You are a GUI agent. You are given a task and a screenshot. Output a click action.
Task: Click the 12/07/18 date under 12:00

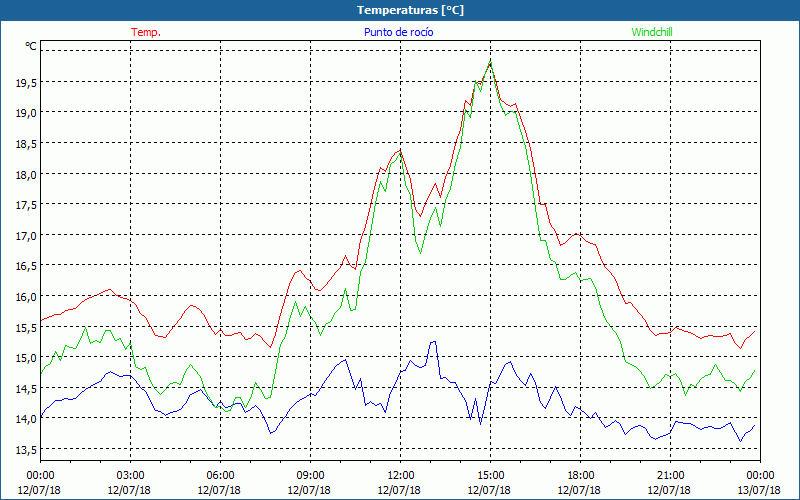point(399,490)
